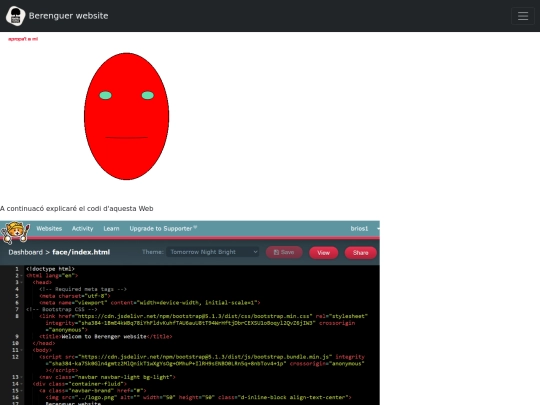Open the Activity menu item
The image size is (540, 405).
coord(82,229)
